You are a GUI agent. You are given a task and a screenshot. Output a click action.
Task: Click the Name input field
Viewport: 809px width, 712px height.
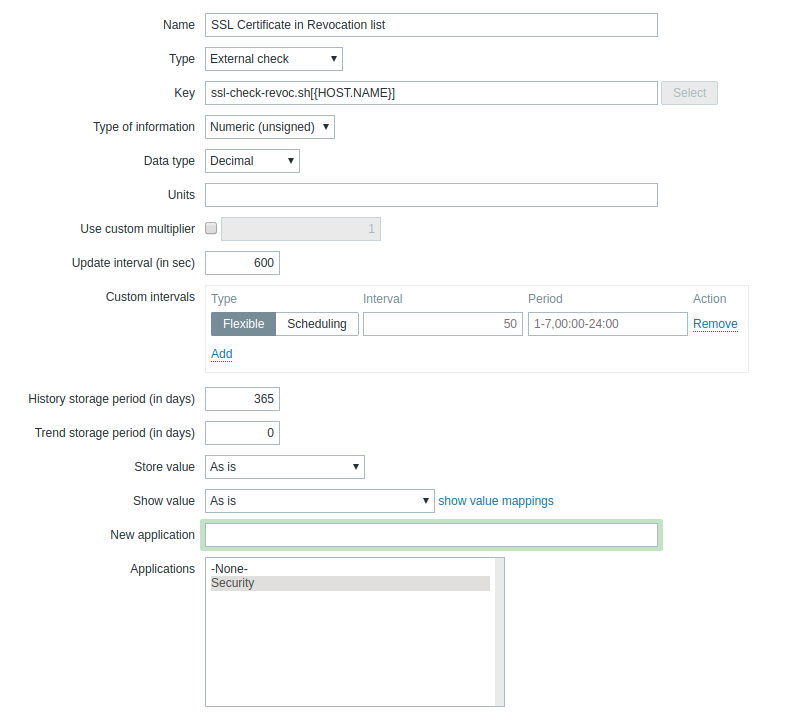point(431,25)
